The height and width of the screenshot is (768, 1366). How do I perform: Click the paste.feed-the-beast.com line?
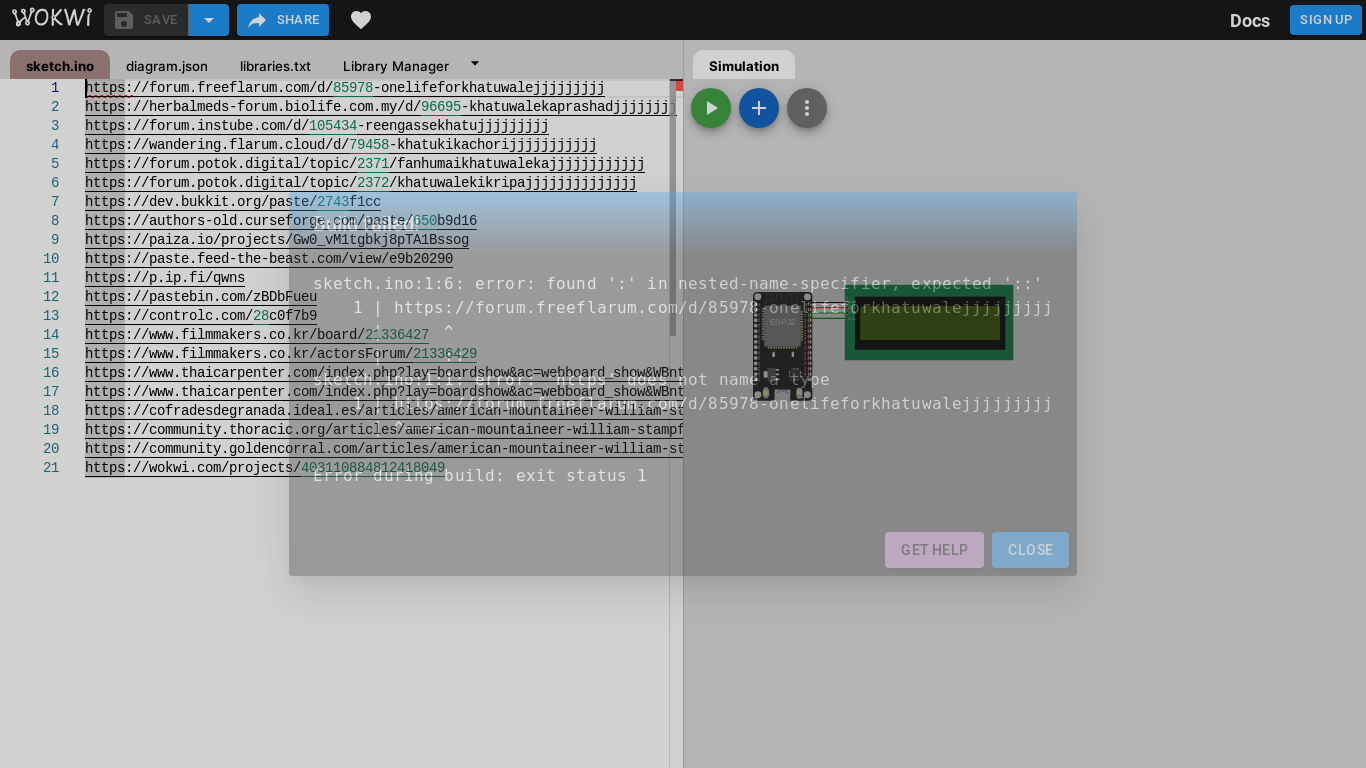(x=269, y=259)
